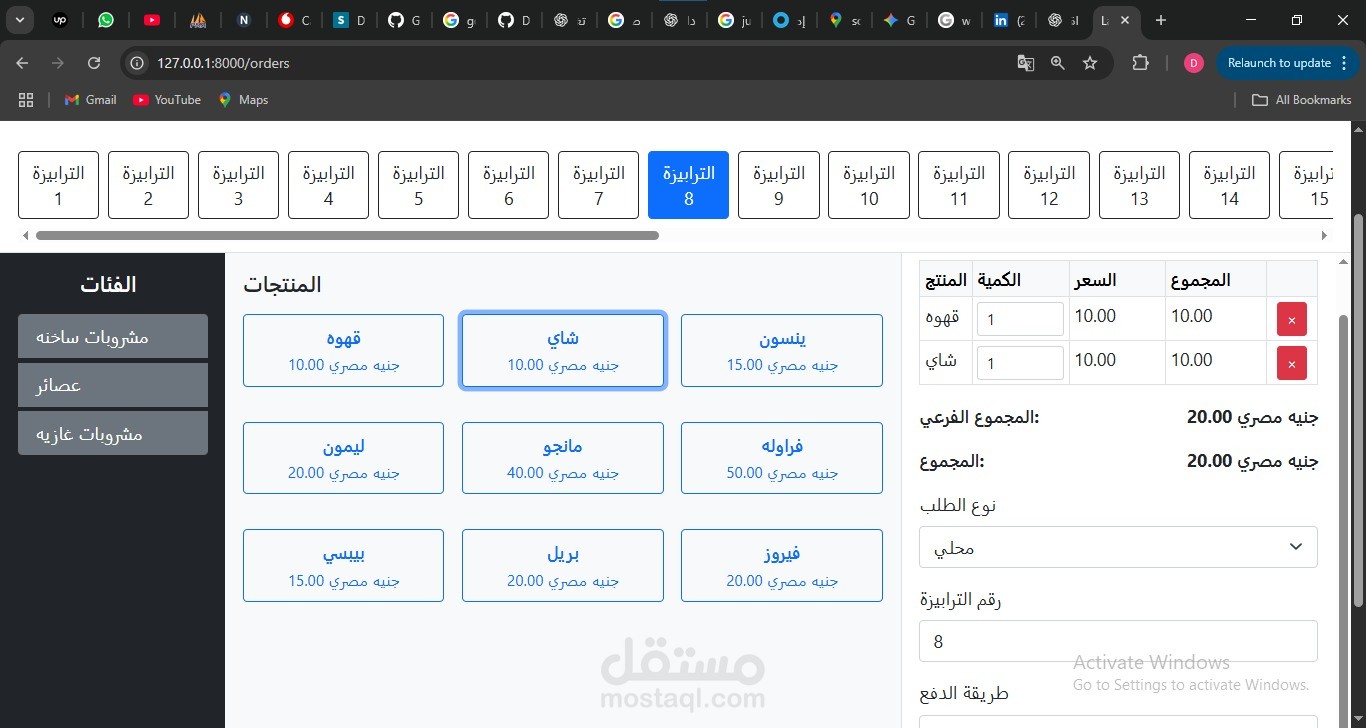Open the Upwork browser tab
Screen dimensions: 1366x728
point(60,20)
